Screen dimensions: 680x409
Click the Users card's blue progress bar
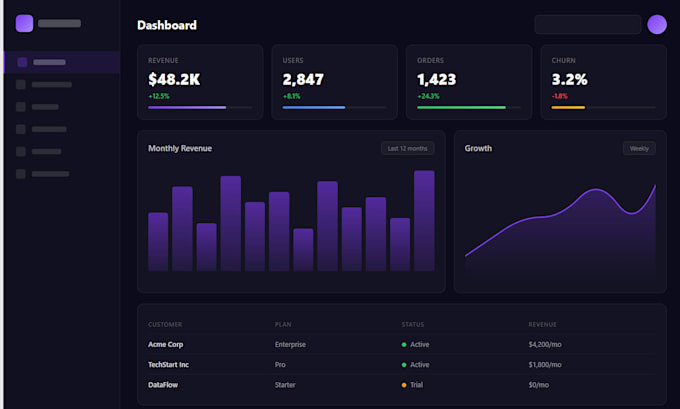(314, 107)
